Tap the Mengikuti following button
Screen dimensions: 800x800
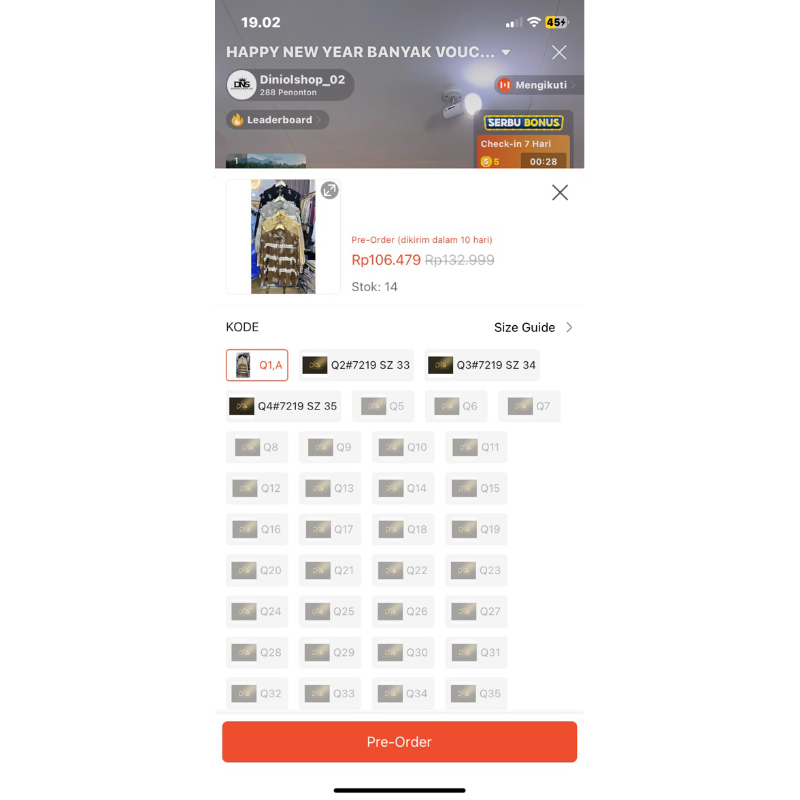(537, 85)
